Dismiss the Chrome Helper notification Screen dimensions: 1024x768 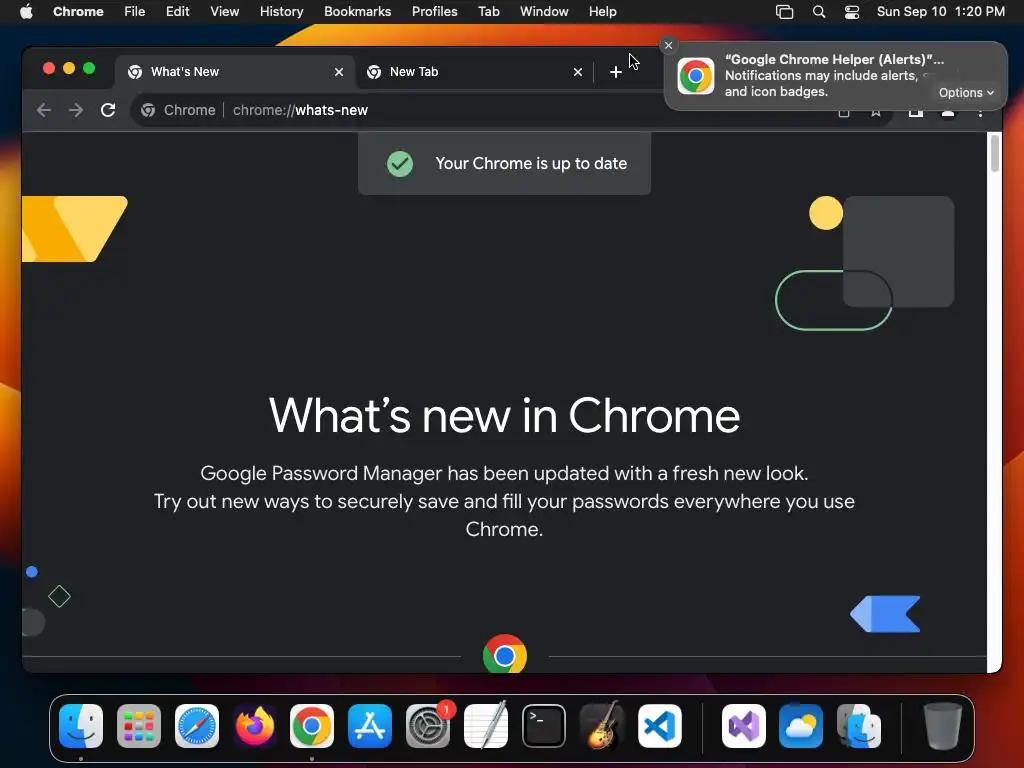[x=668, y=45]
